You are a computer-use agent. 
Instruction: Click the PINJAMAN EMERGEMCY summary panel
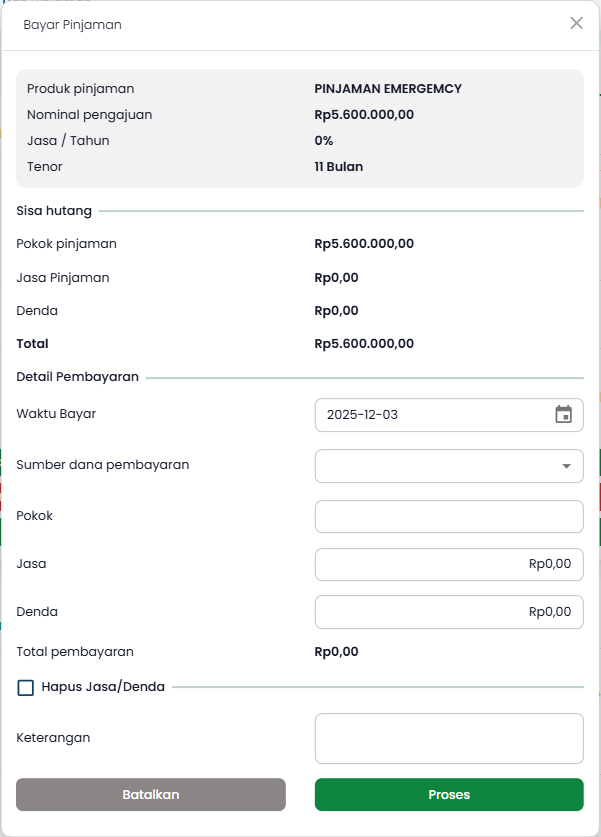tap(300, 127)
